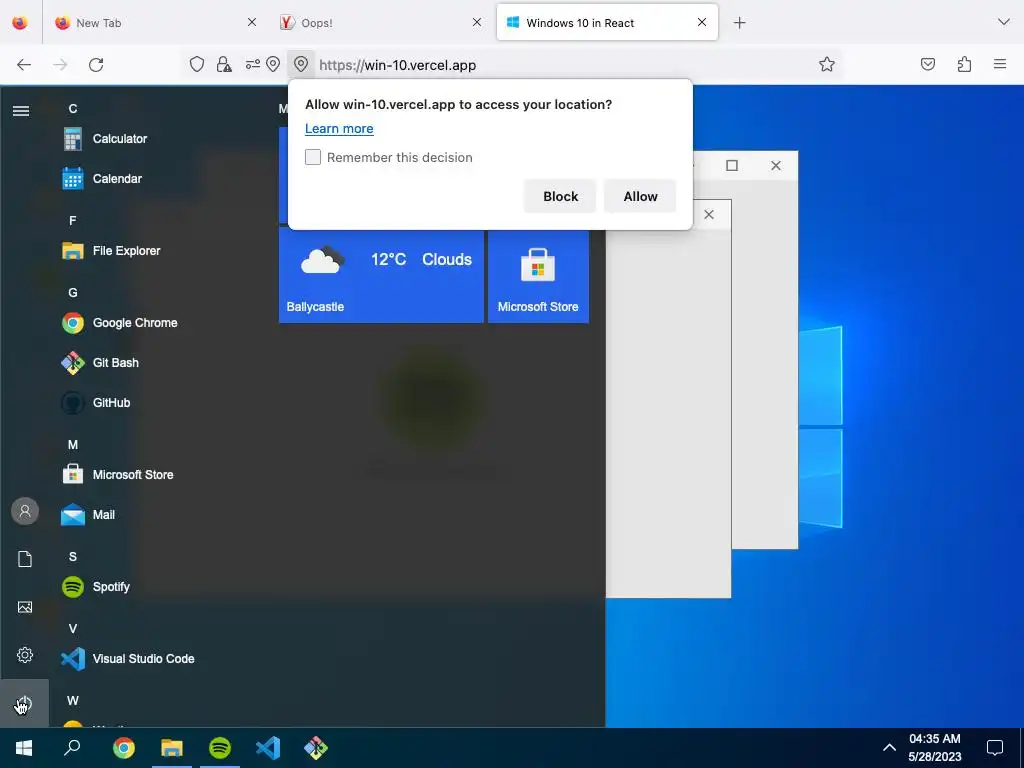Click the letter M section header

[x=72, y=445]
